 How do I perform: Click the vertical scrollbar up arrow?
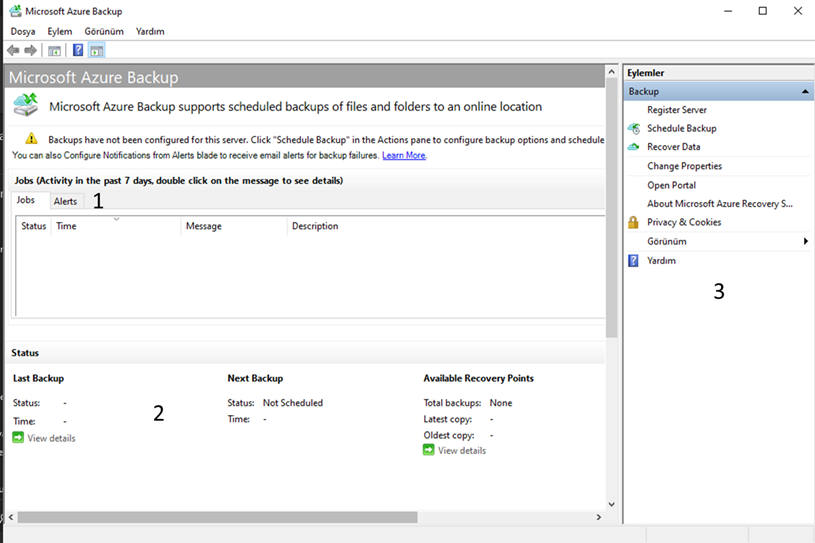pos(612,72)
